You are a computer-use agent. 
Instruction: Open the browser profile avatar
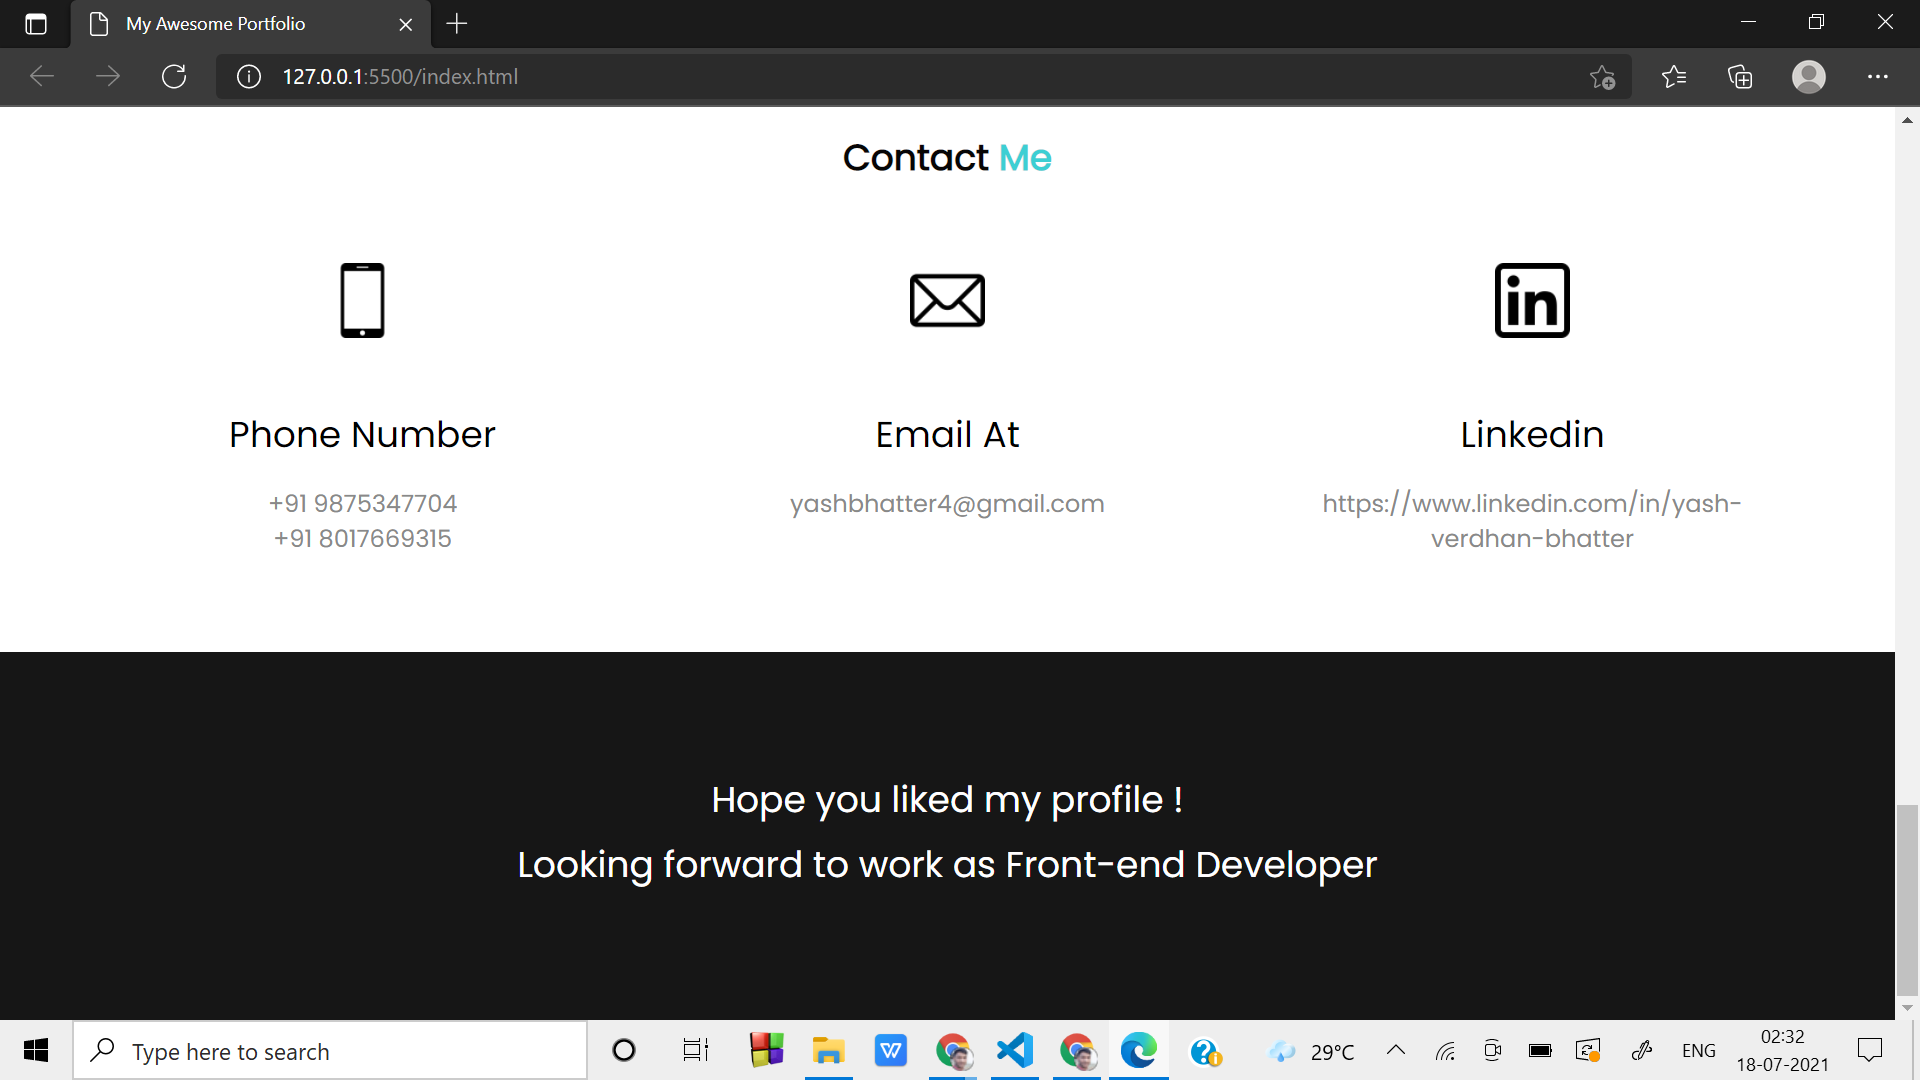click(x=1808, y=76)
